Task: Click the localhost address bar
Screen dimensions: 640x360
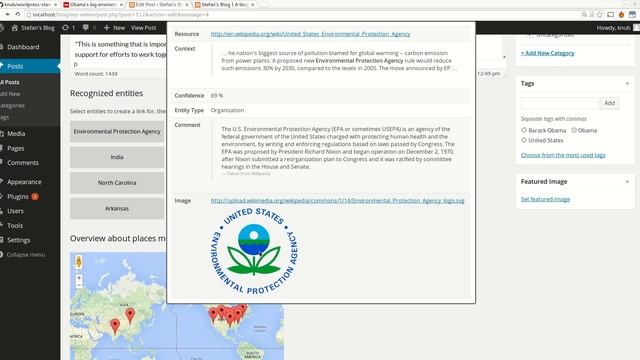Action: click(x=302, y=15)
